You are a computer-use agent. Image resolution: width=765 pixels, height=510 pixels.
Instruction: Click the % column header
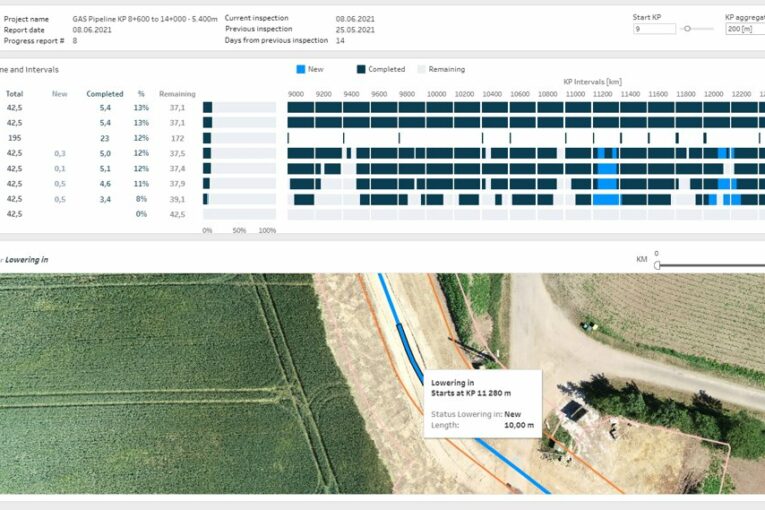coord(141,94)
